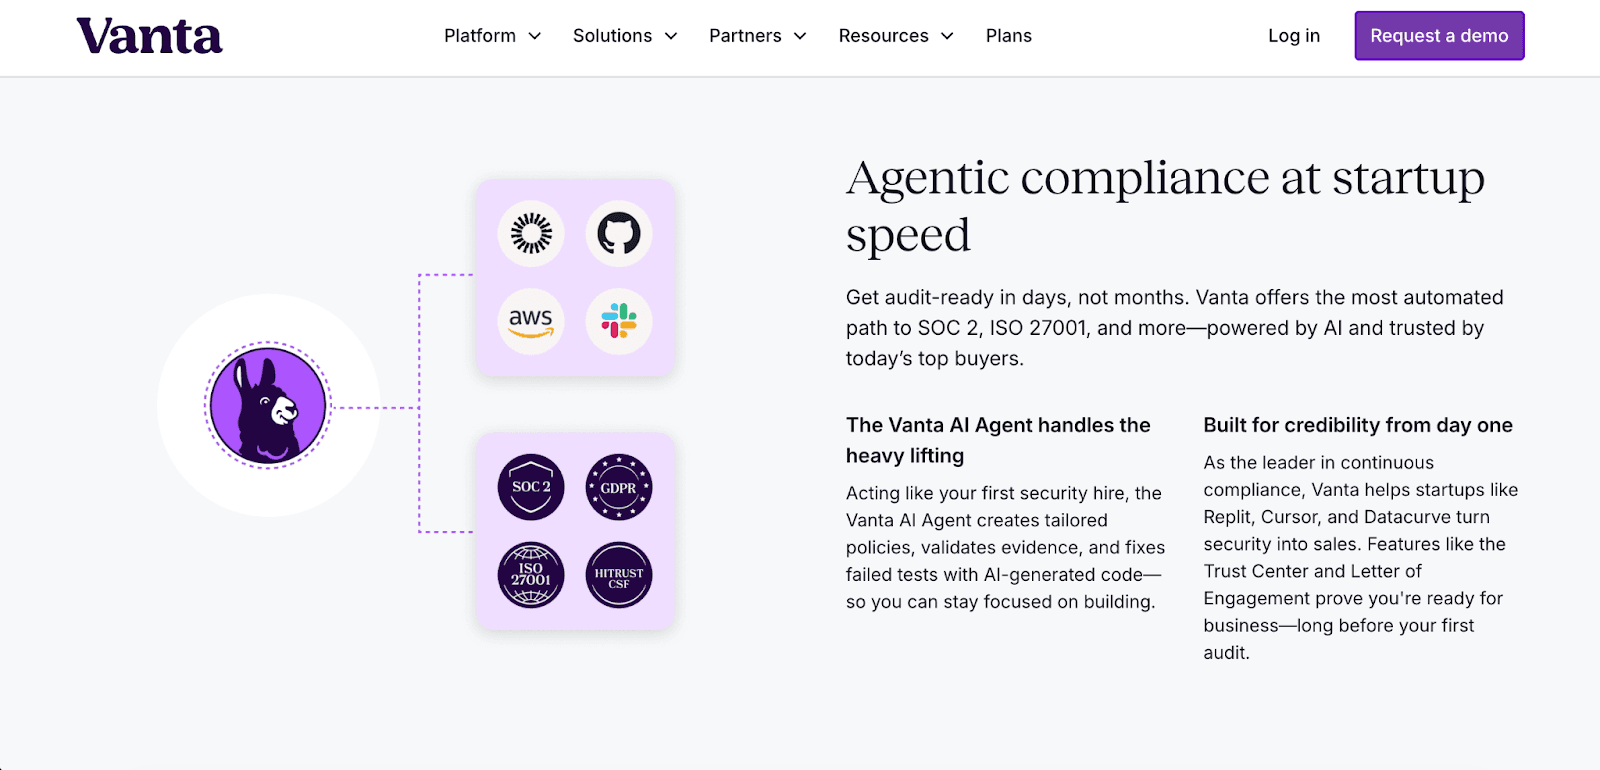Image resolution: width=1600 pixels, height=770 pixels.
Task: Click the 'Agentic compliance at startup speed' heading
Action: click(1165, 206)
